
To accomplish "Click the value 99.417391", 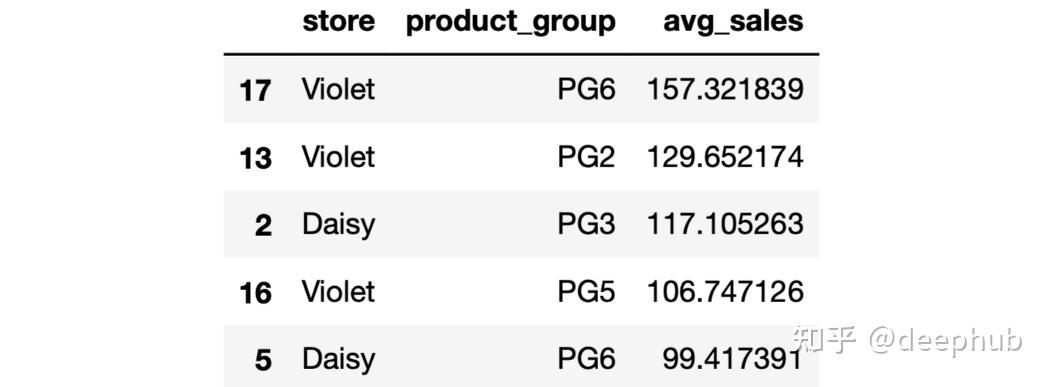I will (x=733, y=360).
